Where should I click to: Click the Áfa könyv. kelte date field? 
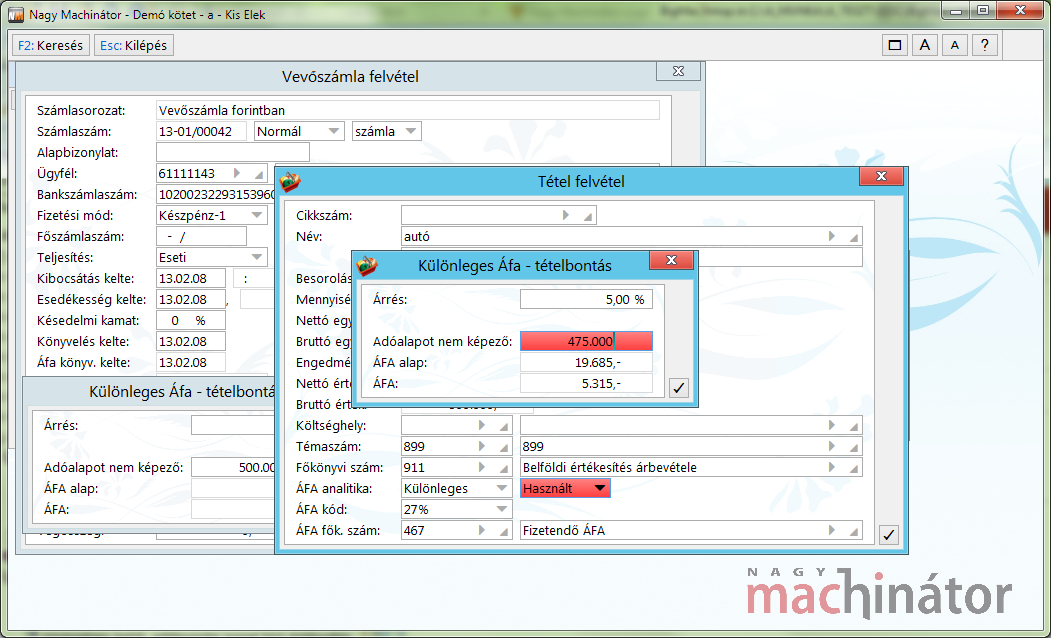coord(190,363)
